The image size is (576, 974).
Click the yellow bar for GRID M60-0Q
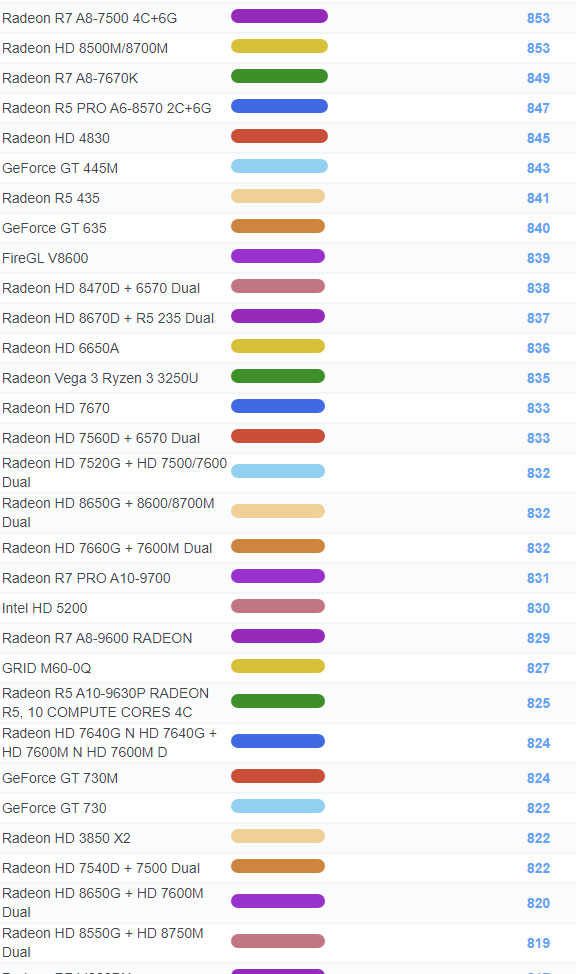pos(278,666)
